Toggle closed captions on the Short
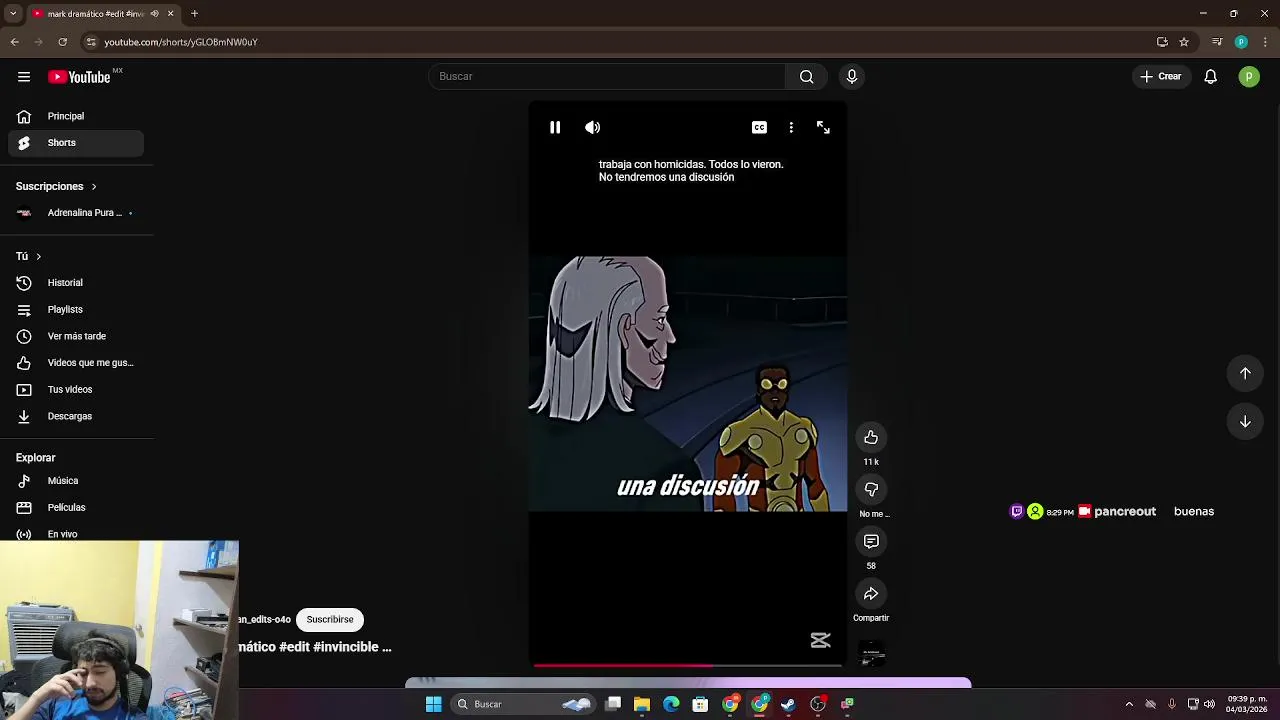The width and height of the screenshot is (1280, 720). pos(759,127)
